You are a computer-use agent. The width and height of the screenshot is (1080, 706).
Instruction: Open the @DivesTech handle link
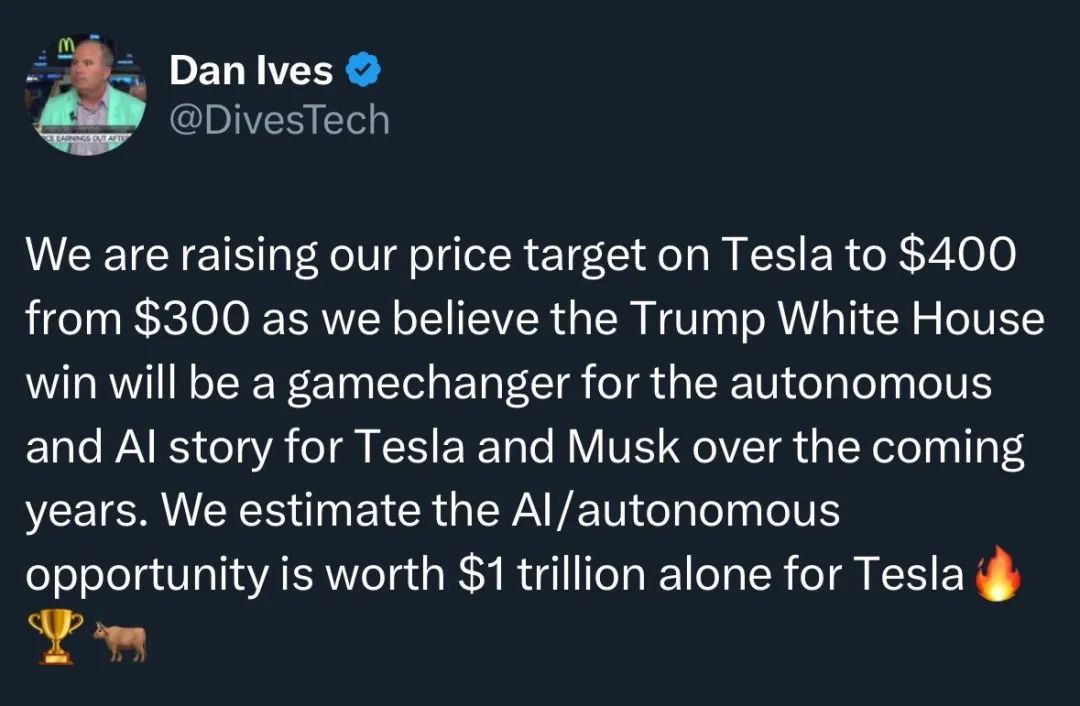(280, 120)
